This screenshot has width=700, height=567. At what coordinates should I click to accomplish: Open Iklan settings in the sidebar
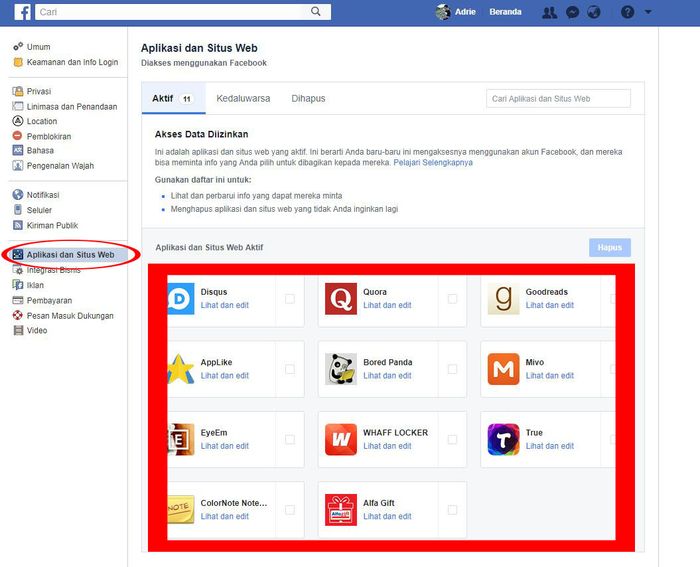[x=35, y=285]
